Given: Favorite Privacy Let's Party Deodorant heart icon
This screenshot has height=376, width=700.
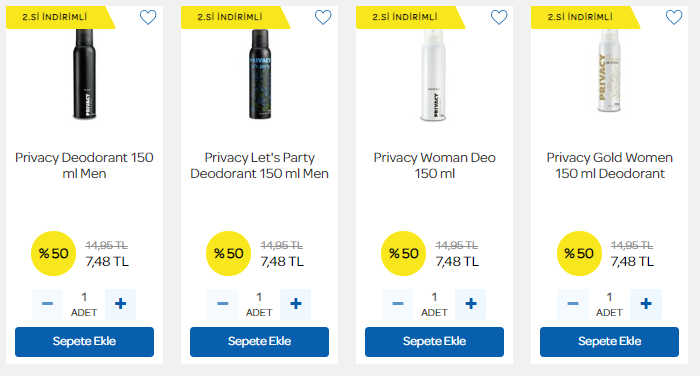Looking at the screenshot, I should point(323,17).
